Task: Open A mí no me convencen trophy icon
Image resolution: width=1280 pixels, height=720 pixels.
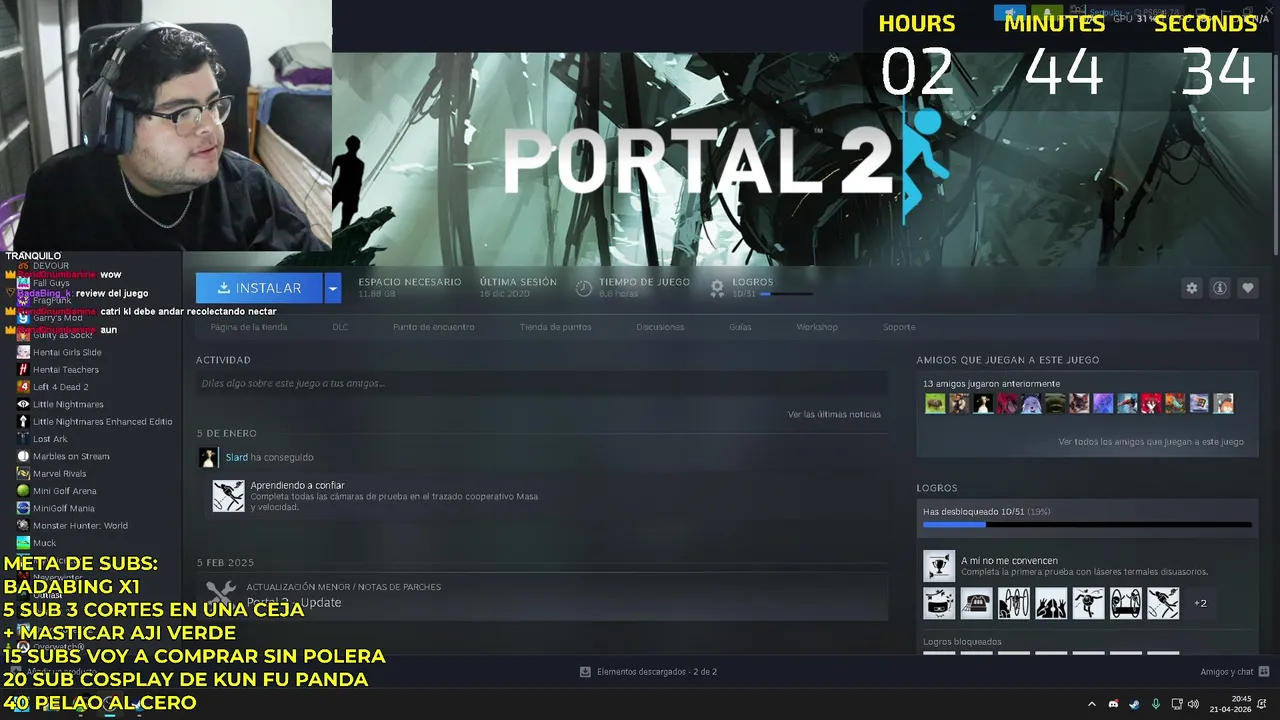Action: click(939, 566)
